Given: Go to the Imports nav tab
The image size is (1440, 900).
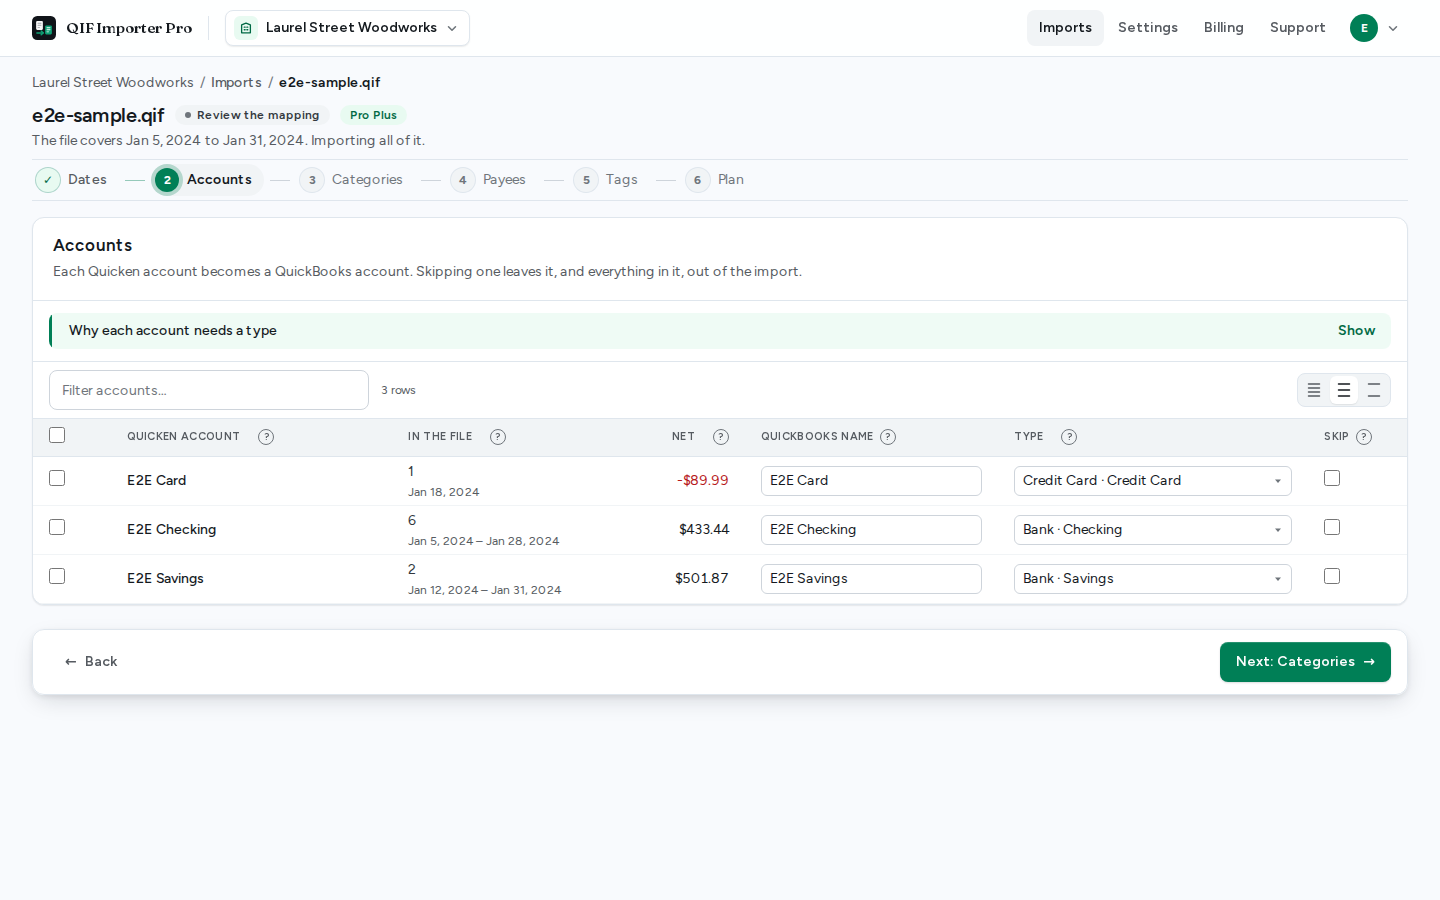Looking at the screenshot, I should coord(1065,28).
